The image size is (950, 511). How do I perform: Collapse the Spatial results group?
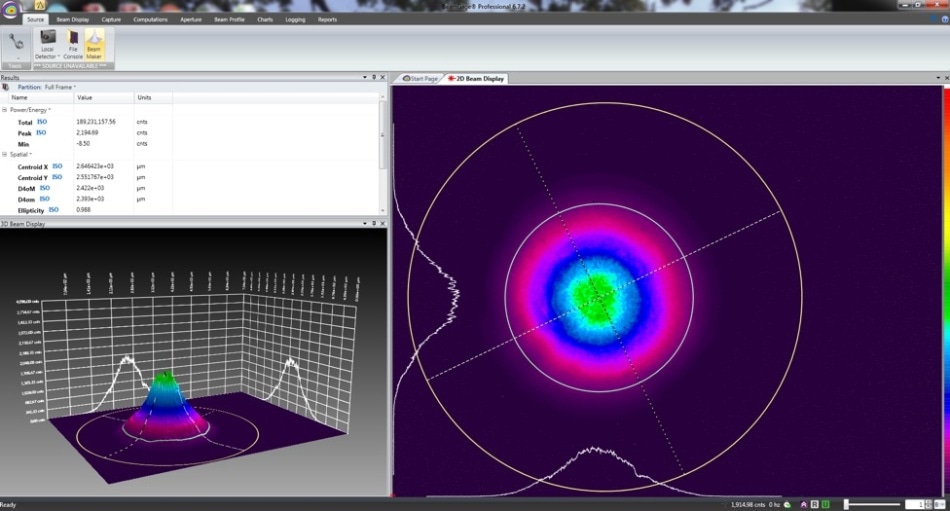4,155
